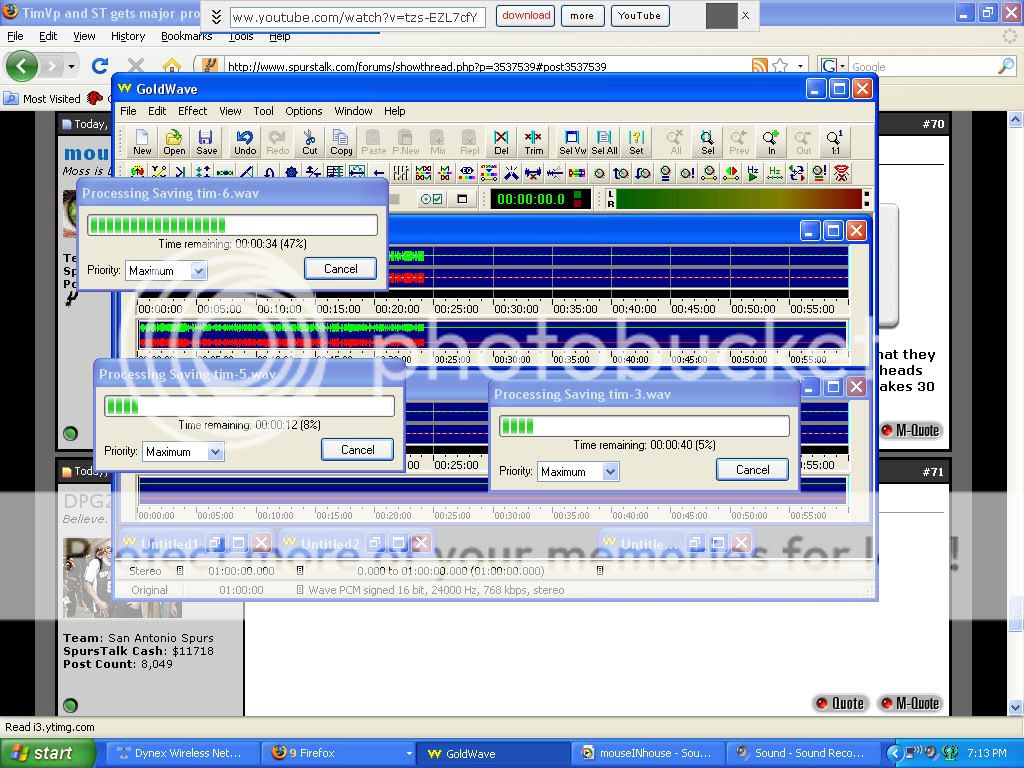Image resolution: width=1024 pixels, height=768 pixels.
Task: Open Priority dropdown in tim-5.wav dialog
Action: (215, 452)
